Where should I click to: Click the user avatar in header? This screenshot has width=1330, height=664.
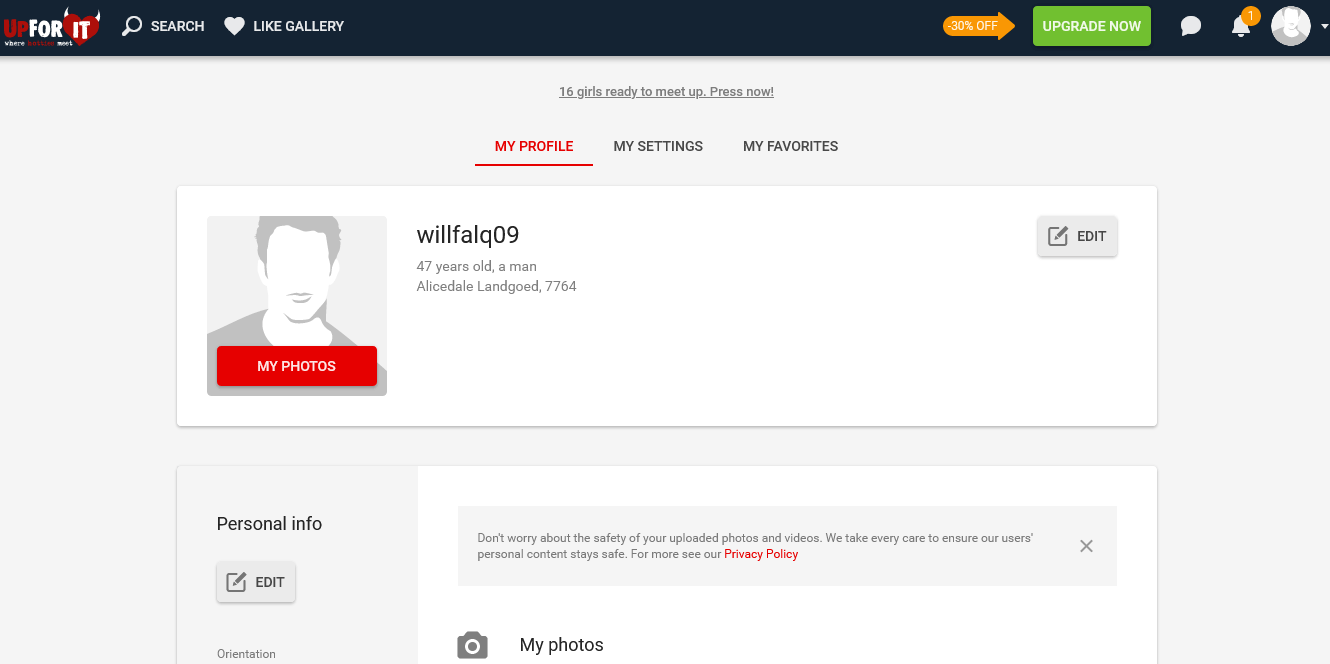(x=1290, y=26)
